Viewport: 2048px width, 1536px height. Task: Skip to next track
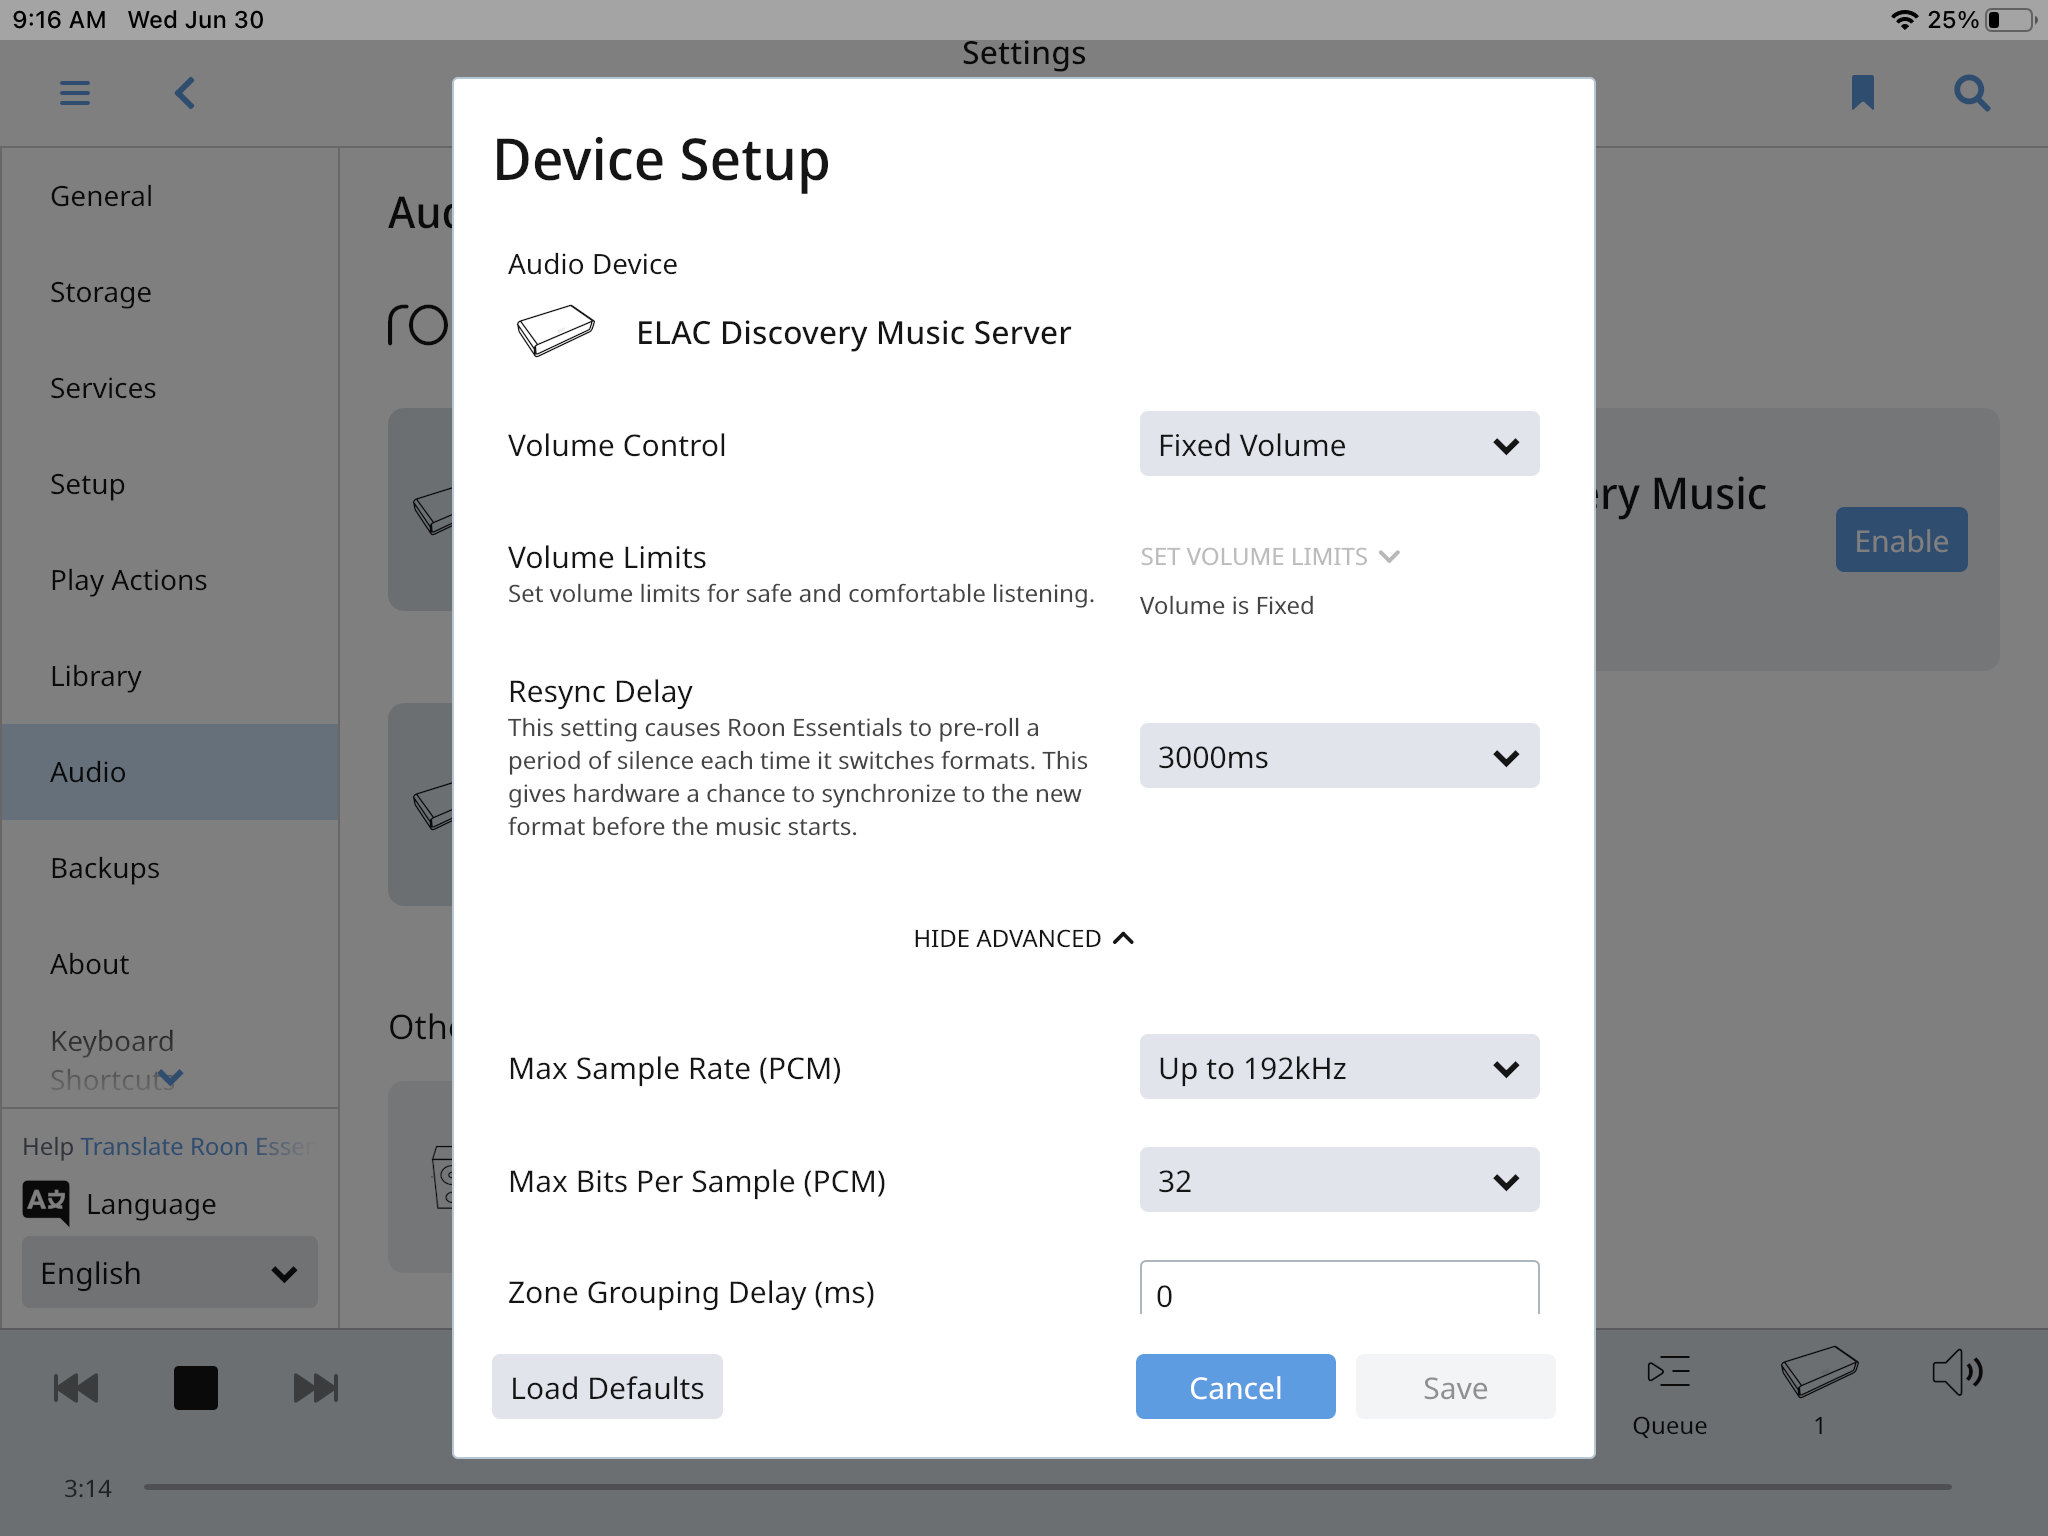pos(316,1388)
